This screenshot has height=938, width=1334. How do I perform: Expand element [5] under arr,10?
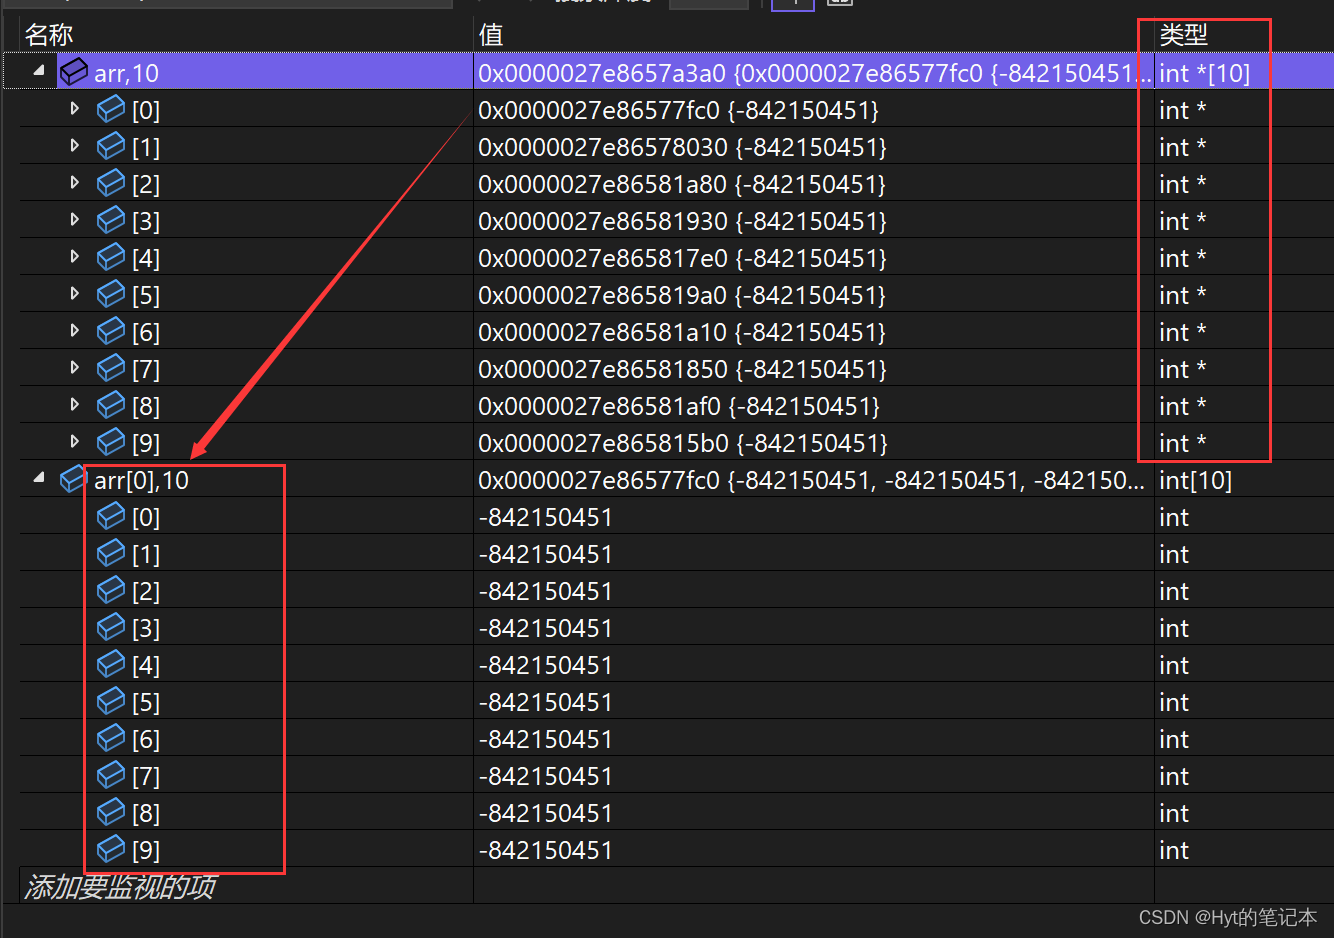point(75,293)
